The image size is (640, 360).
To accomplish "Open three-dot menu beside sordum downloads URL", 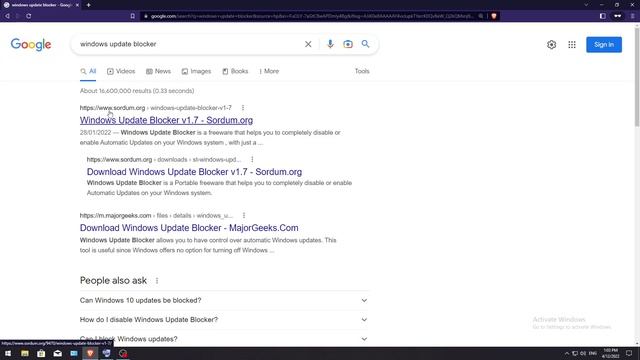I will point(252,160).
